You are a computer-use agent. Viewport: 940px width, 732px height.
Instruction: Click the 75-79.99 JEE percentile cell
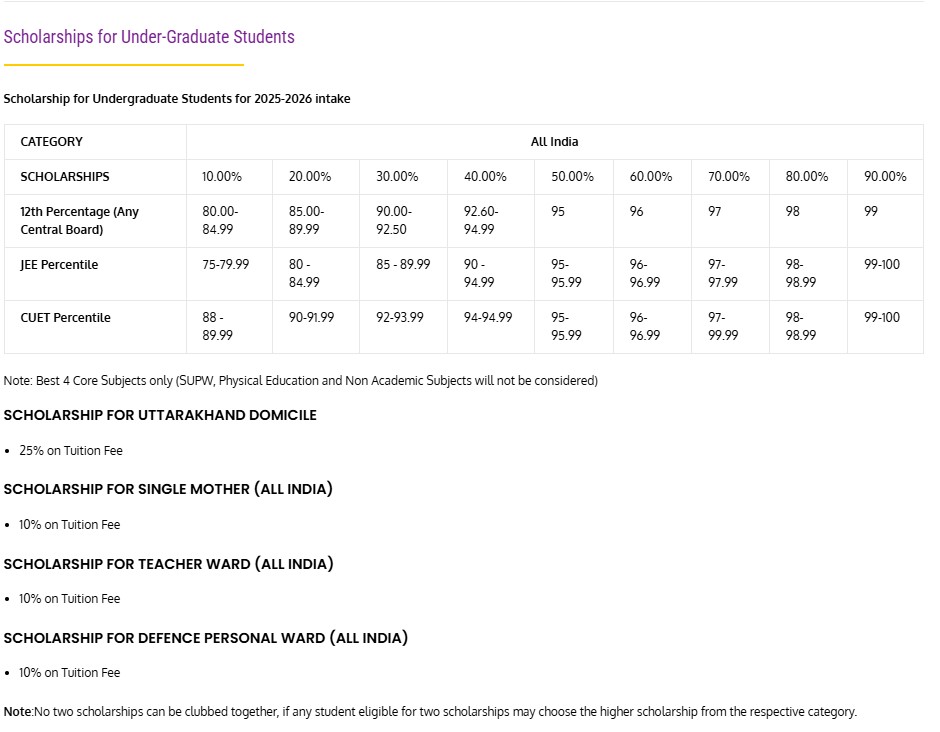click(230, 274)
